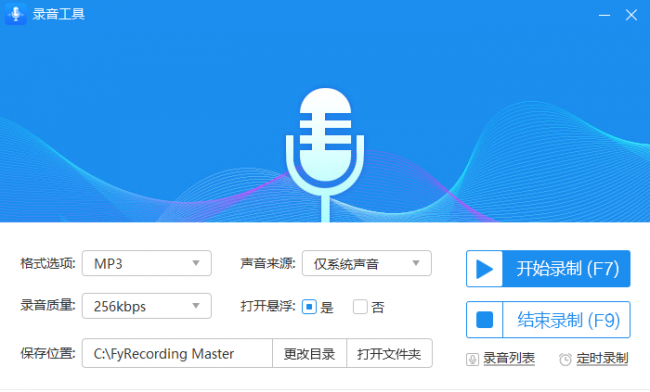Screen dimensions: 650x392
Task: Click the recording tool app logo icon
Action: (16, 14)
